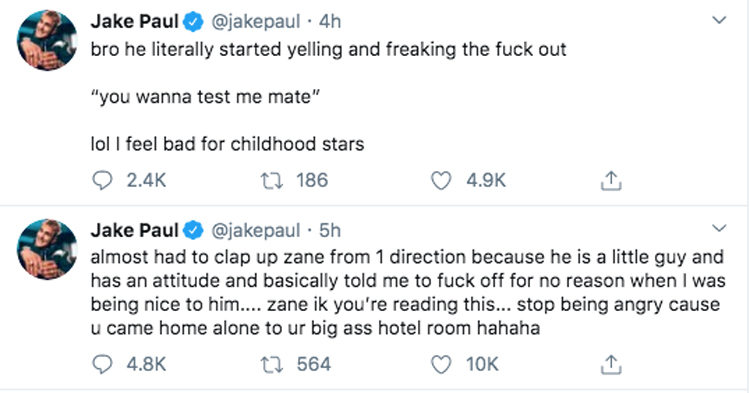Screen dimensions: 750x393
Task: Open the Jake Paul name on first tweet
Action: (x=134, y=22)
